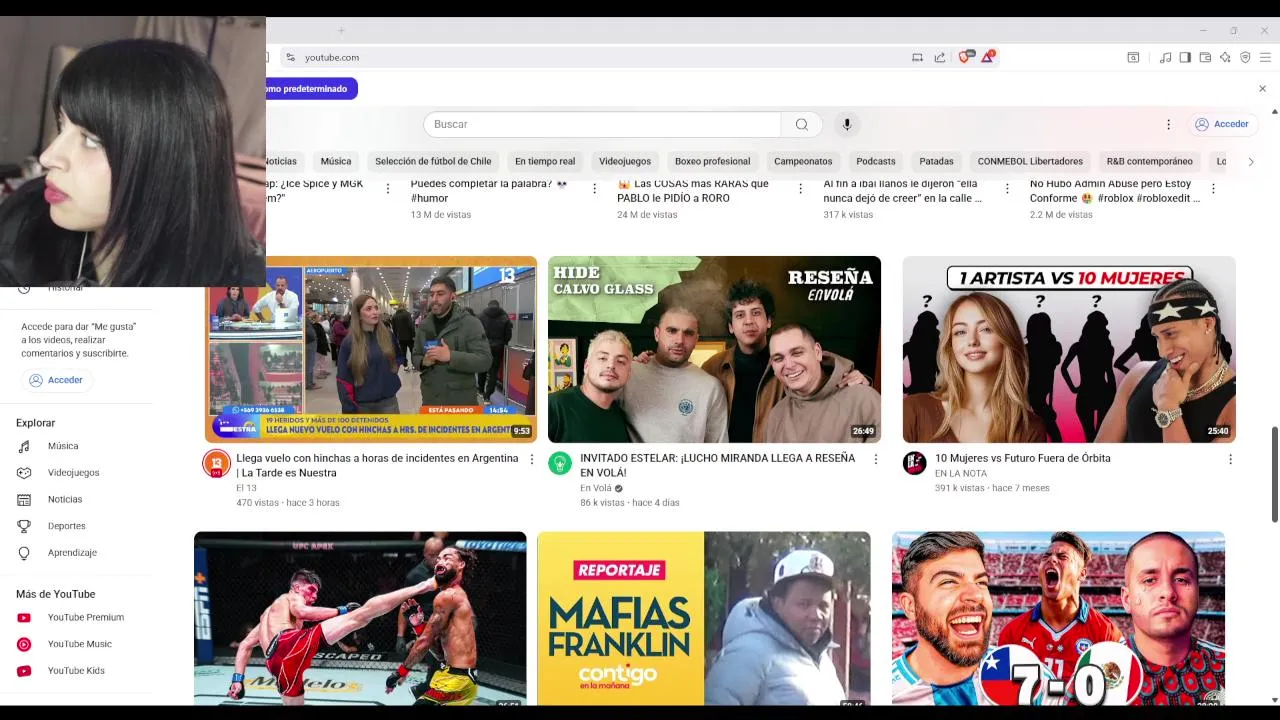Open options for Al fin a ibai llanos short

click(1007, 188)
